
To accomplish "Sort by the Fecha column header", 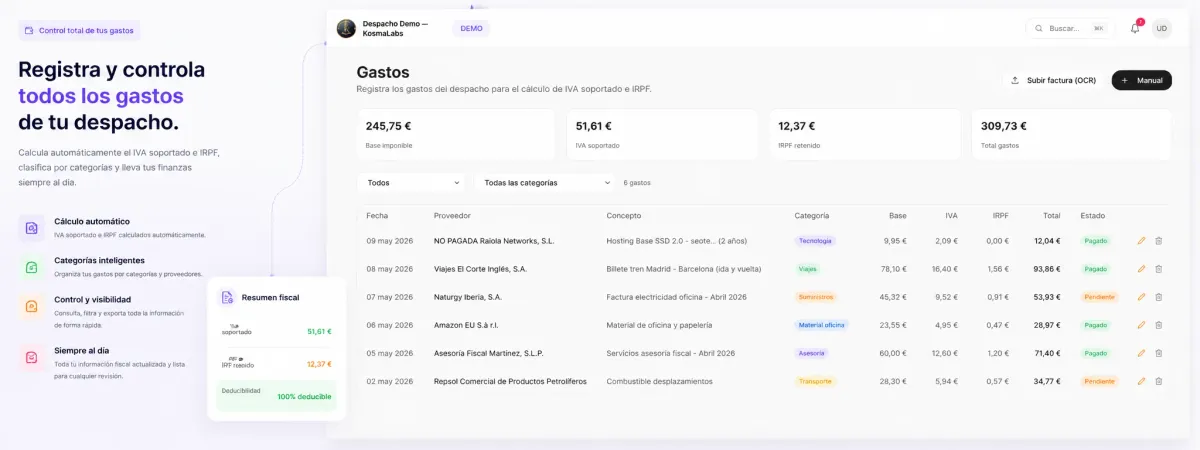I will click(x=377, y=215).
